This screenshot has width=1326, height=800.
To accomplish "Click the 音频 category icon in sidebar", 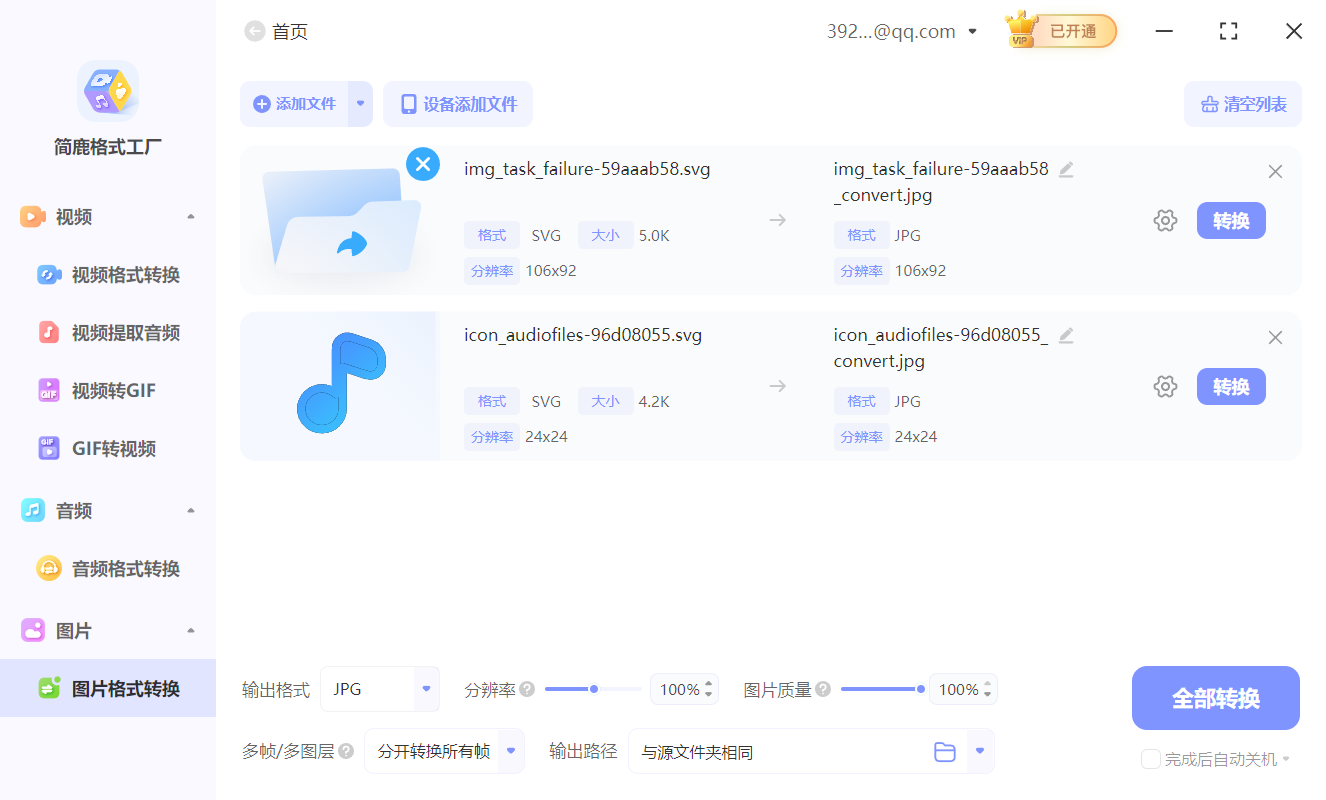I will click(33, 511).
